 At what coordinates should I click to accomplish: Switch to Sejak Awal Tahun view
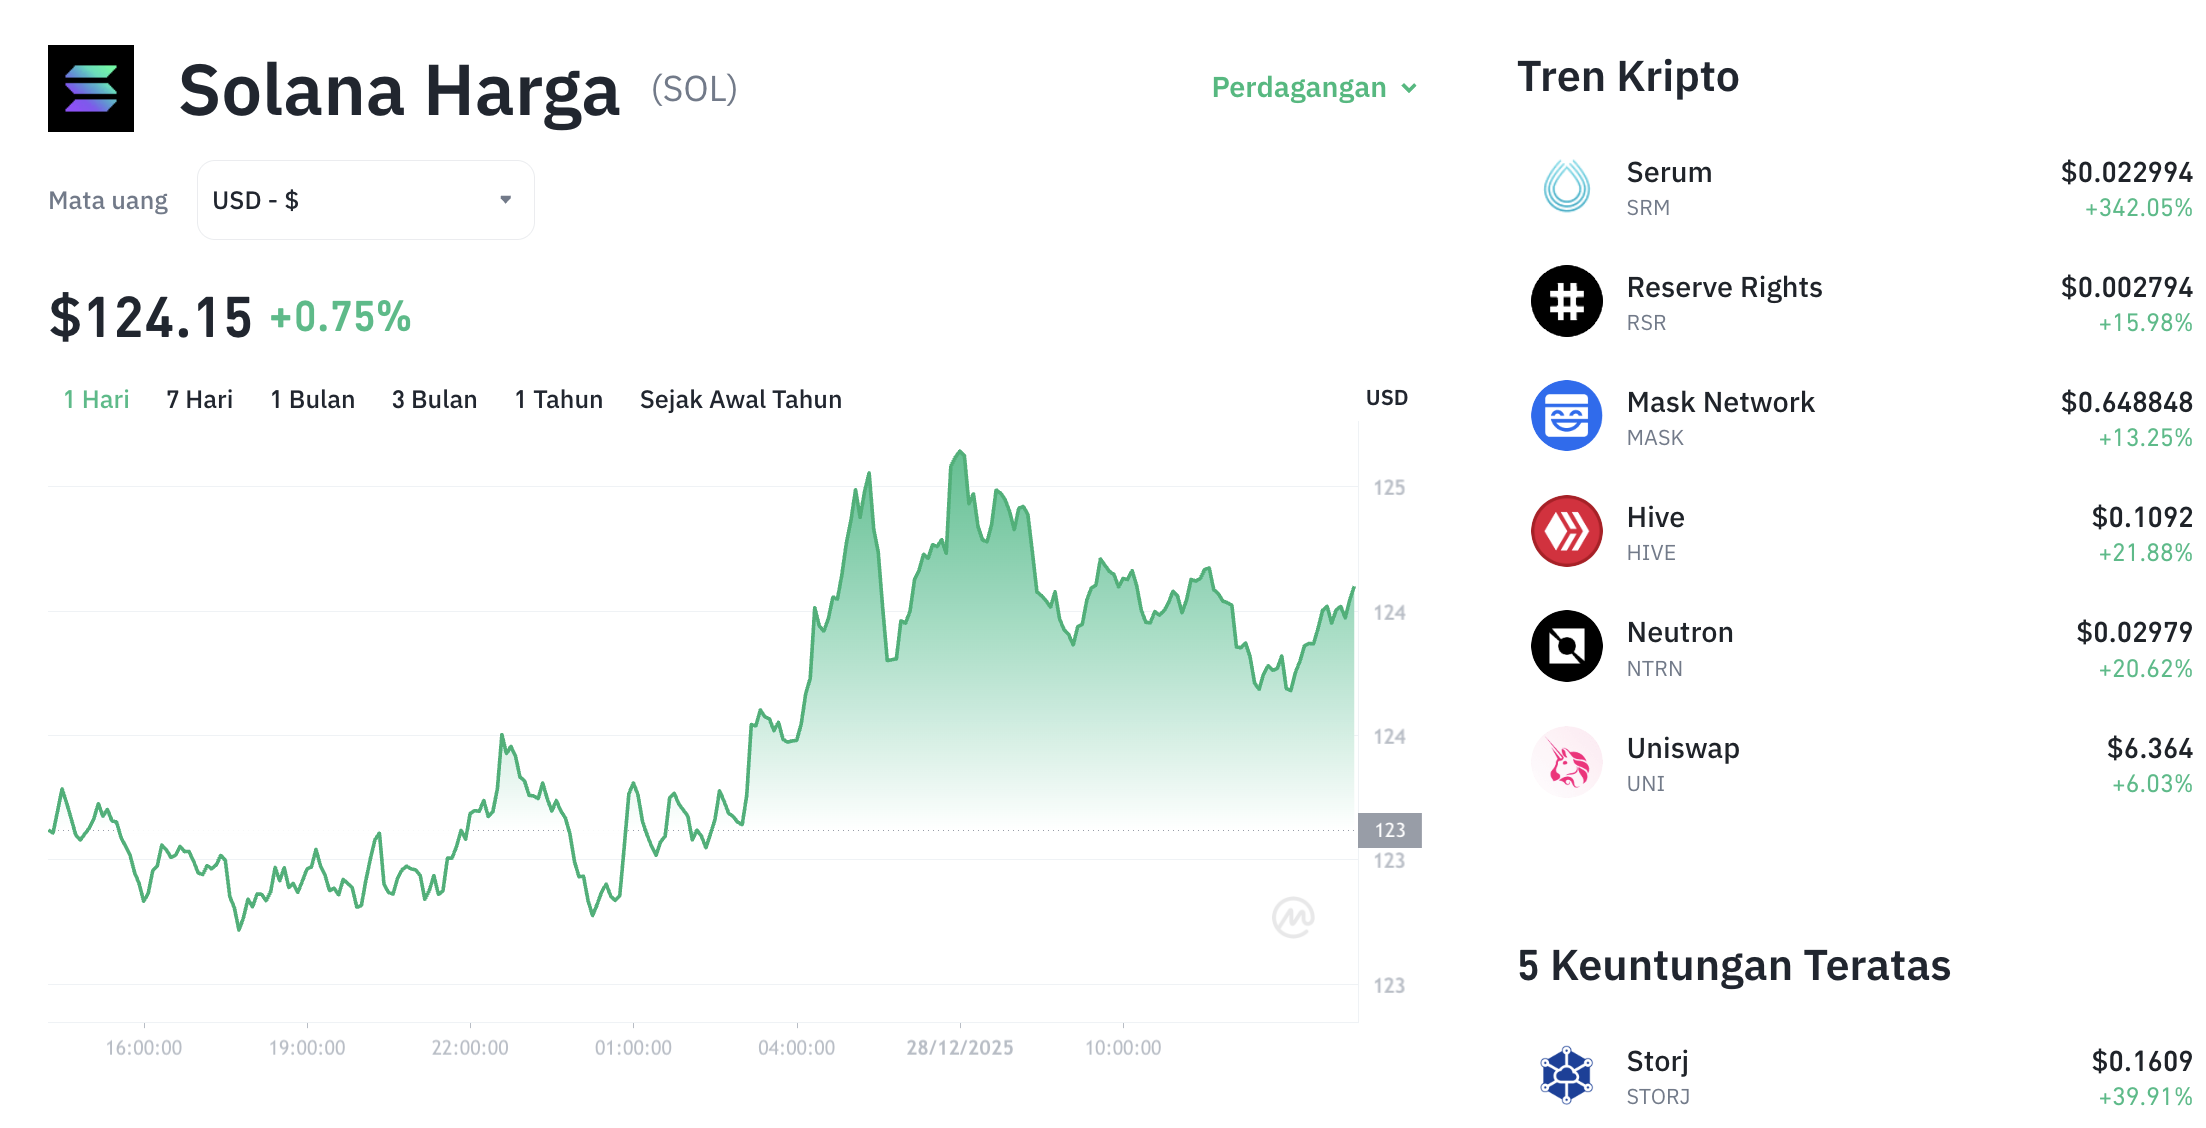(x=740, y=399)
